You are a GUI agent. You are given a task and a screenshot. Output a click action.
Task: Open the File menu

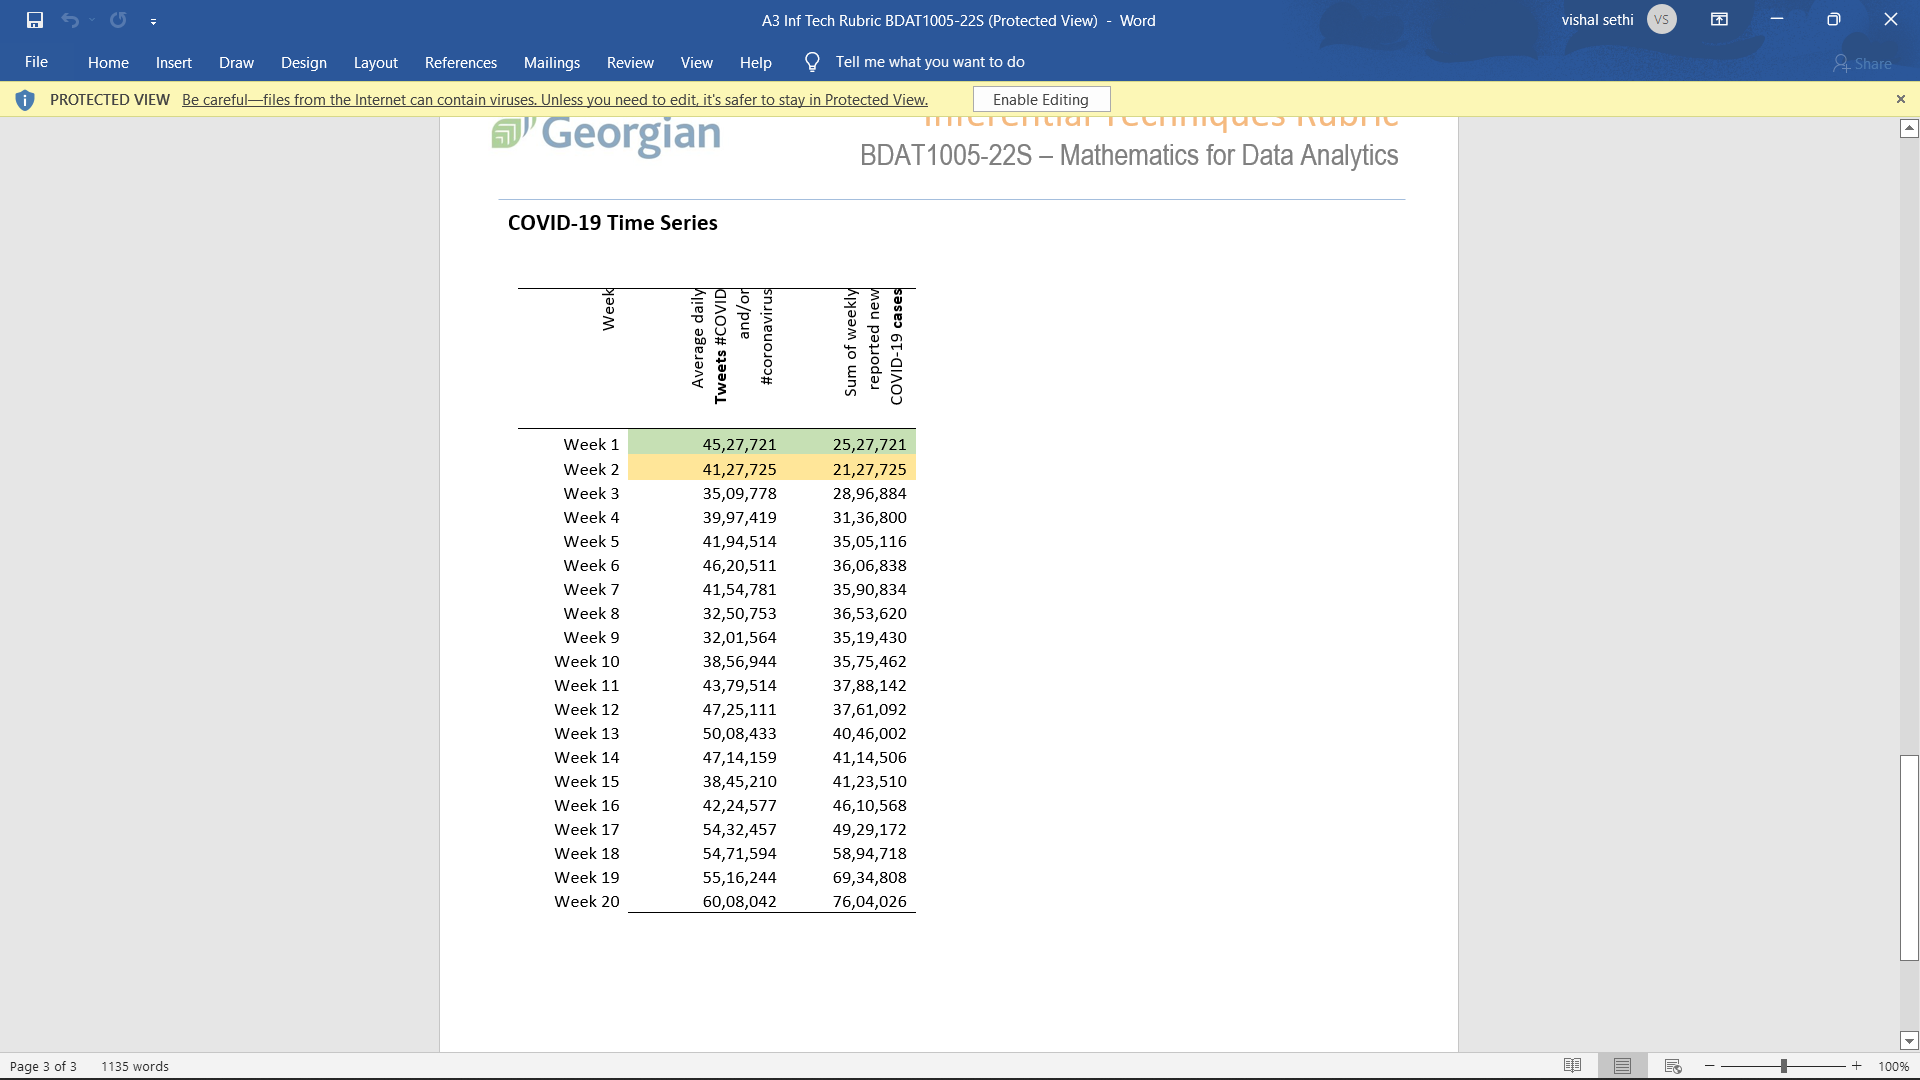(36, 61)
